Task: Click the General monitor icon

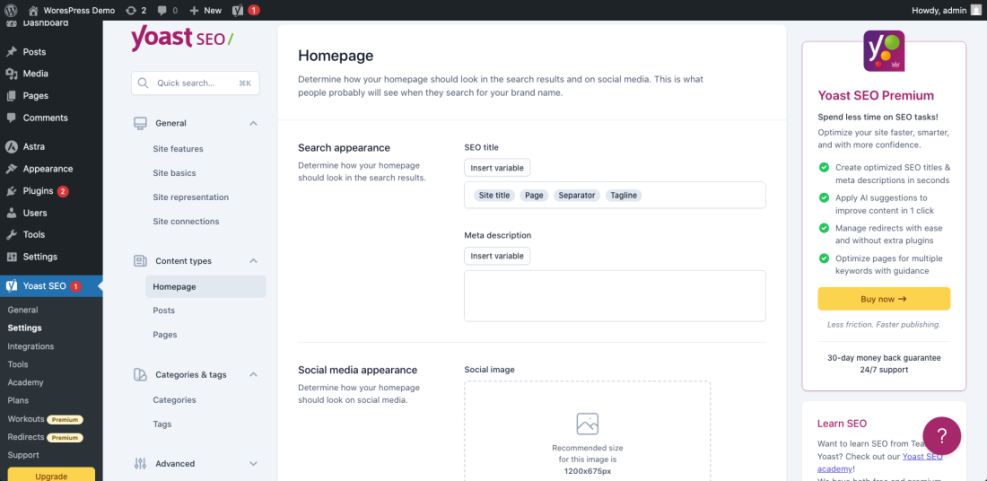Action: tap(140, 123)
